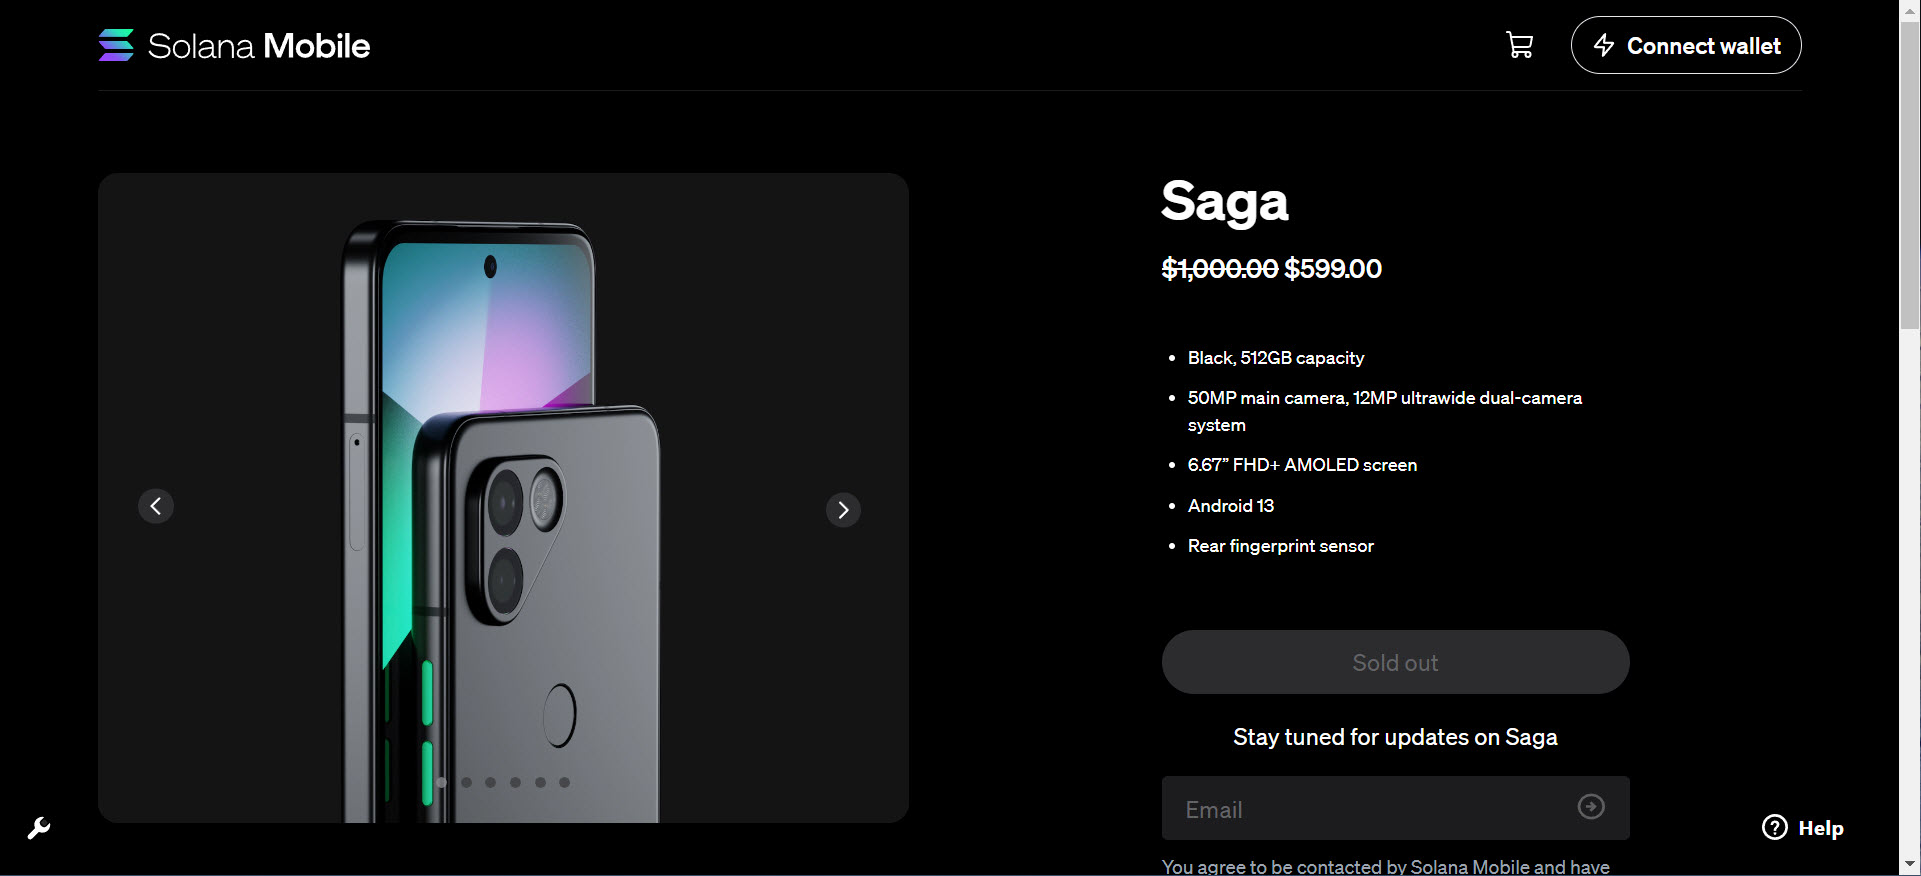
Task: Open the wrench settings icon at bottom left
Action: coord(39,828)
